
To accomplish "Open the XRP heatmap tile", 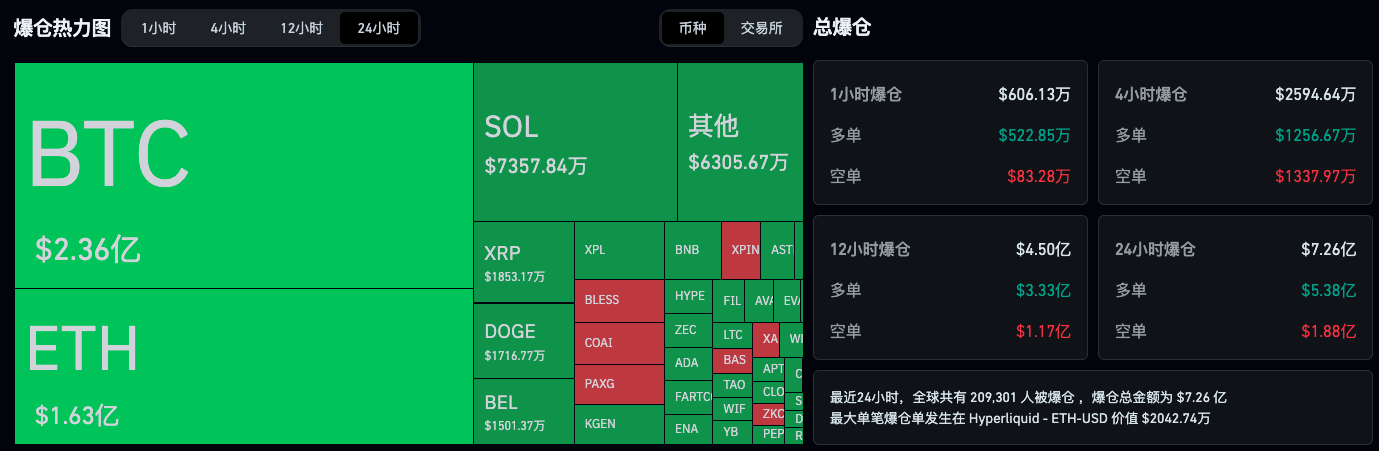I will (x=523, y=262).
